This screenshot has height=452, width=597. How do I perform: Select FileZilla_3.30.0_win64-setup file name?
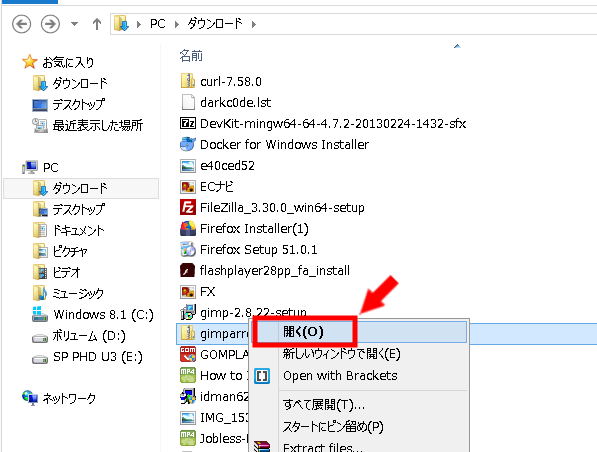click(x=282, y=208)
